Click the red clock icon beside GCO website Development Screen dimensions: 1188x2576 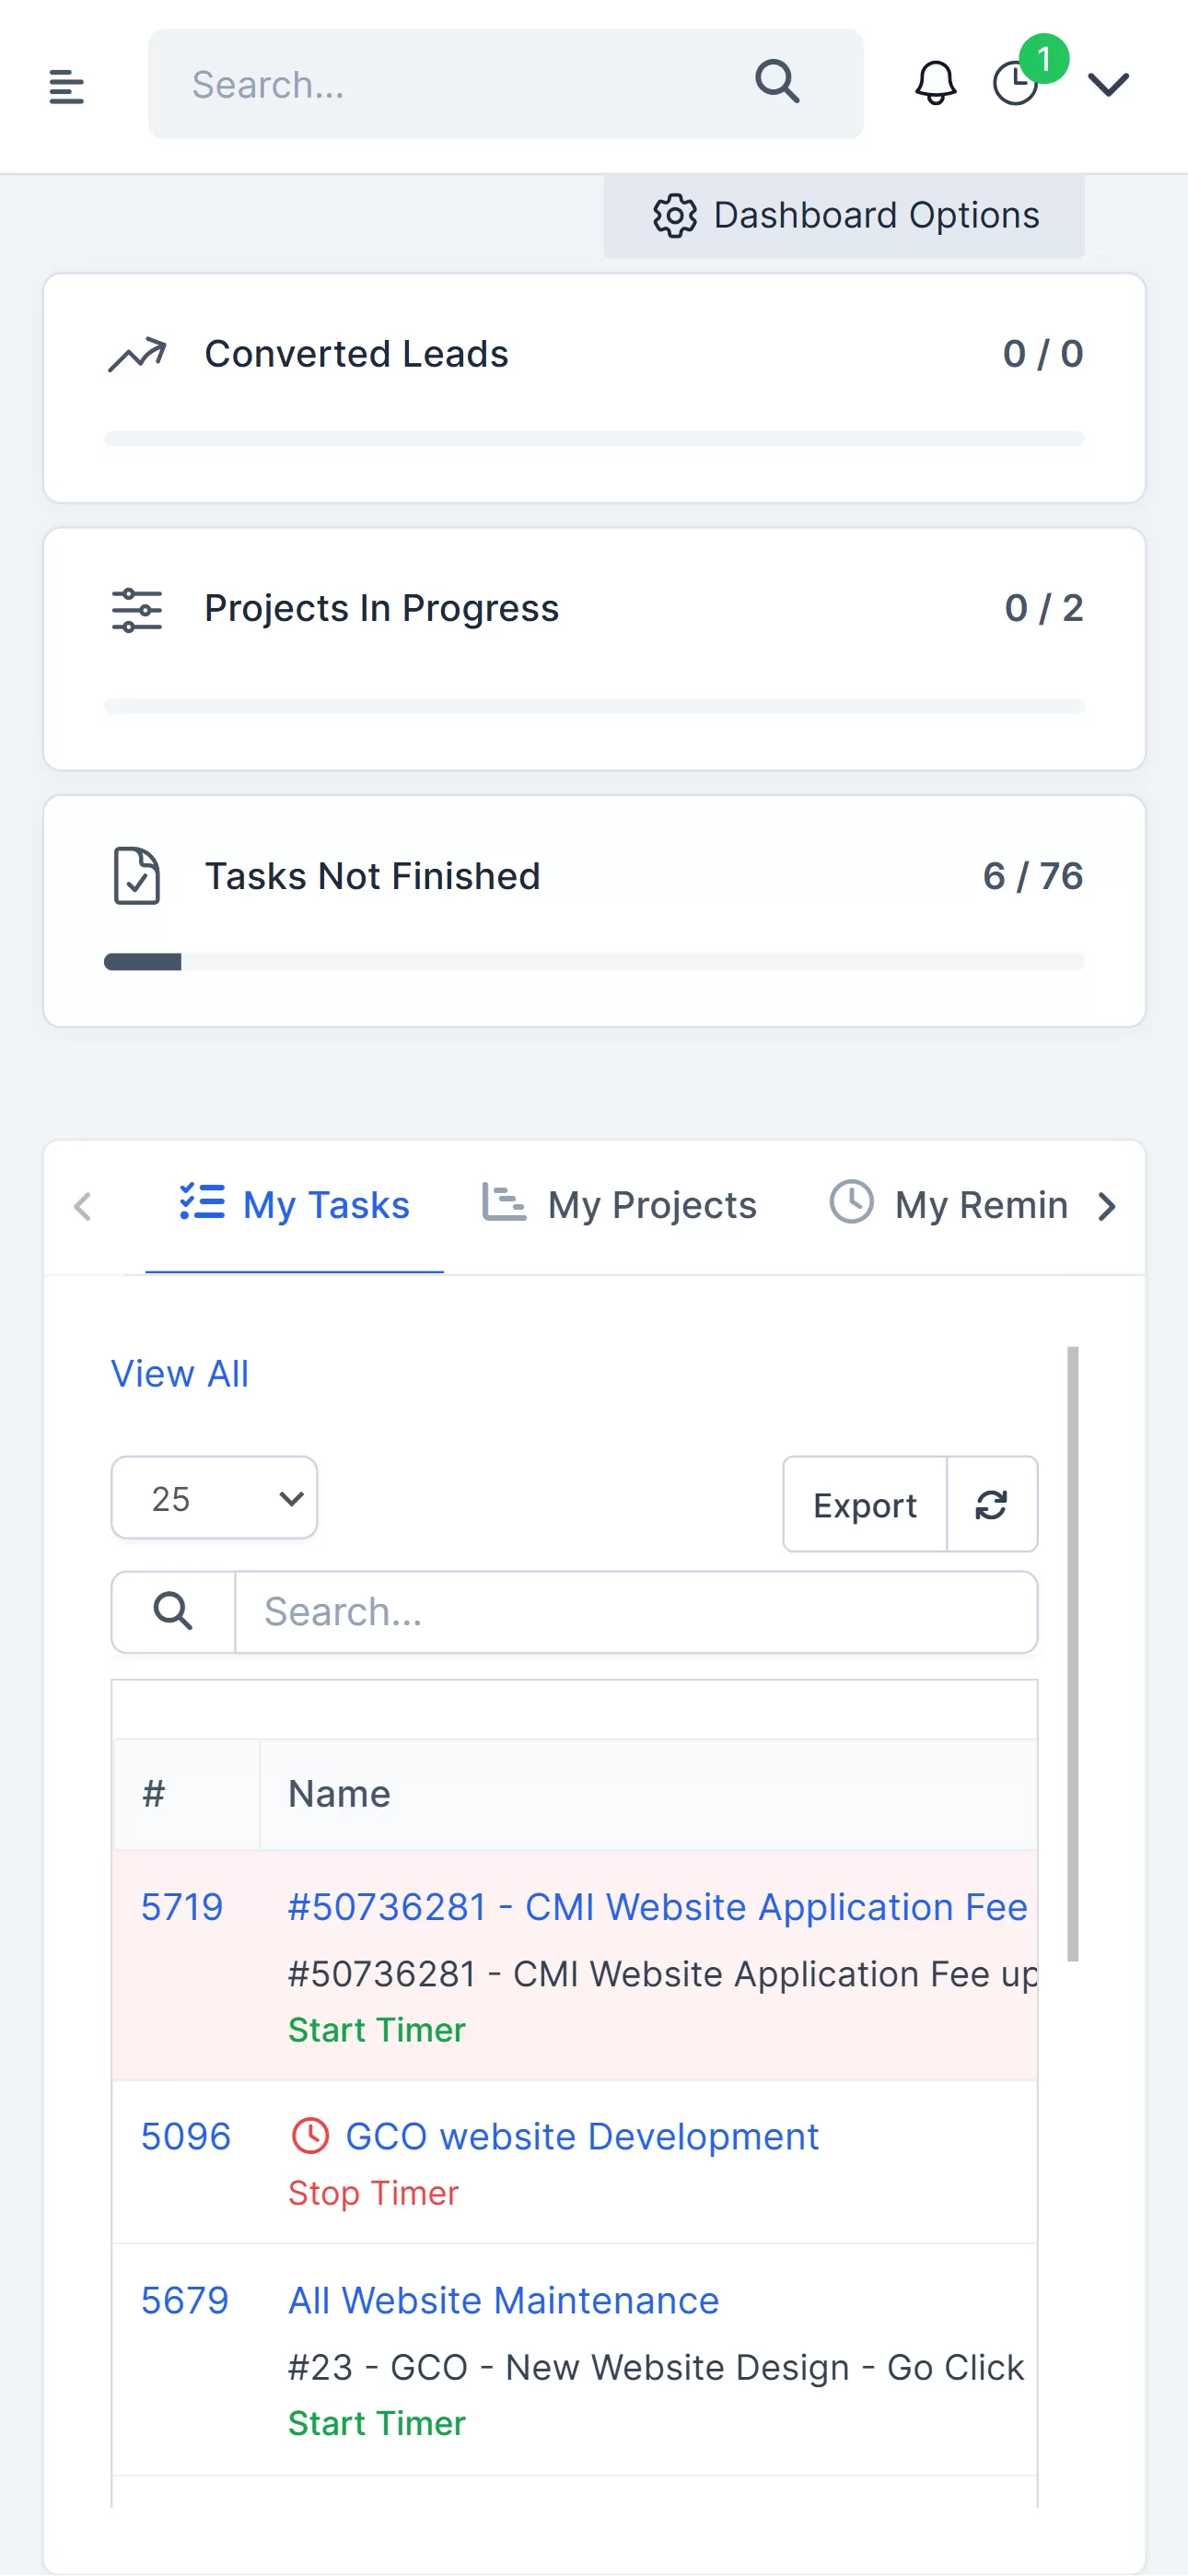(310, 2136)
